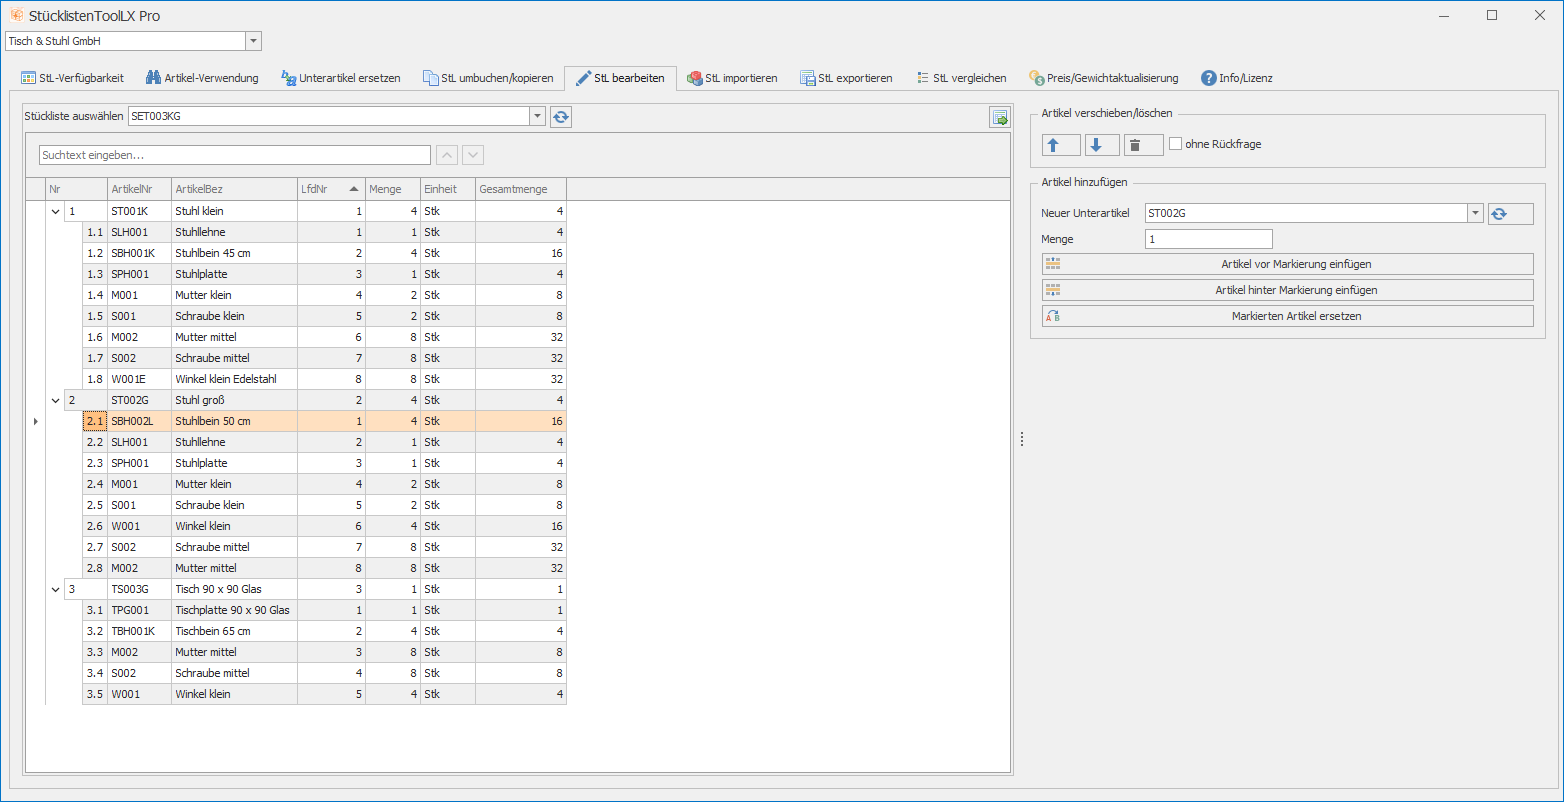Open the company dropdown Tisch & Stuhl GmbH
This screenshot has height=802, width=1564.
click(x=253, y=41)
